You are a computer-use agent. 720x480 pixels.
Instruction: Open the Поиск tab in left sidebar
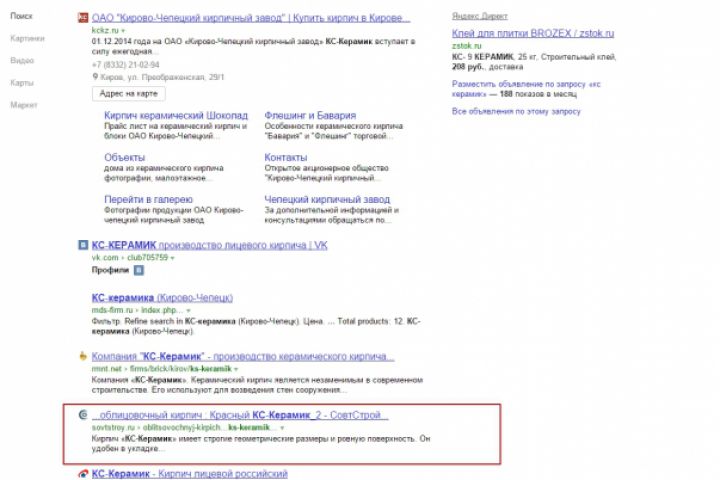[21, 16]
